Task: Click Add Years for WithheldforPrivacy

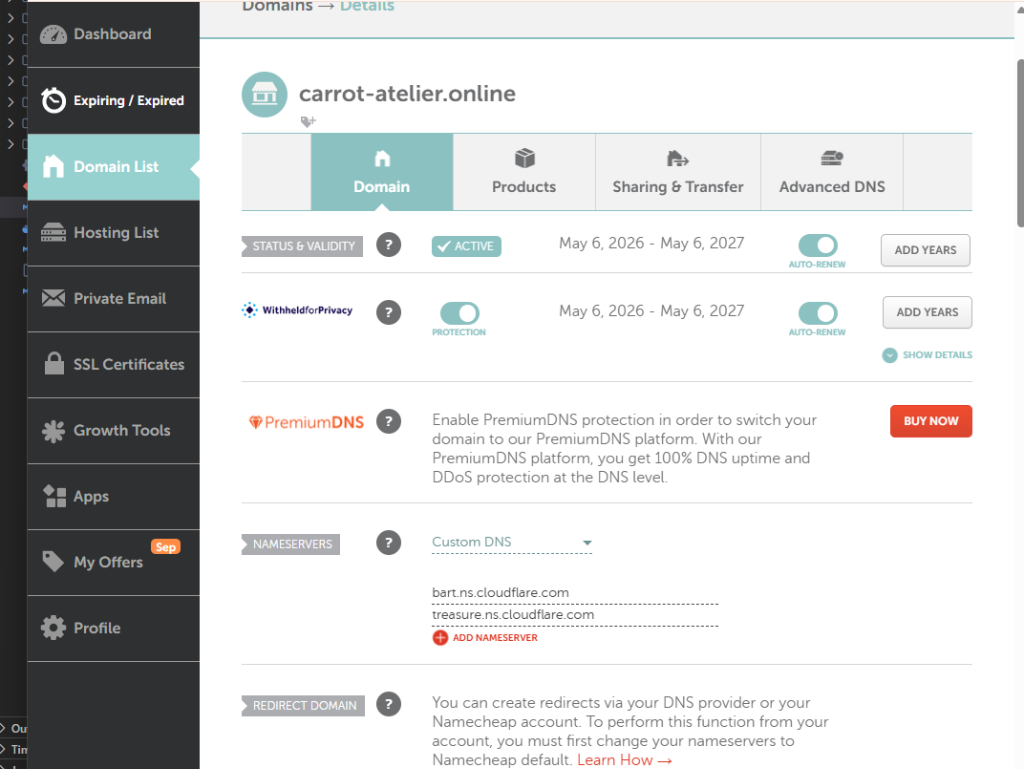Action: (x=927, y=312)
